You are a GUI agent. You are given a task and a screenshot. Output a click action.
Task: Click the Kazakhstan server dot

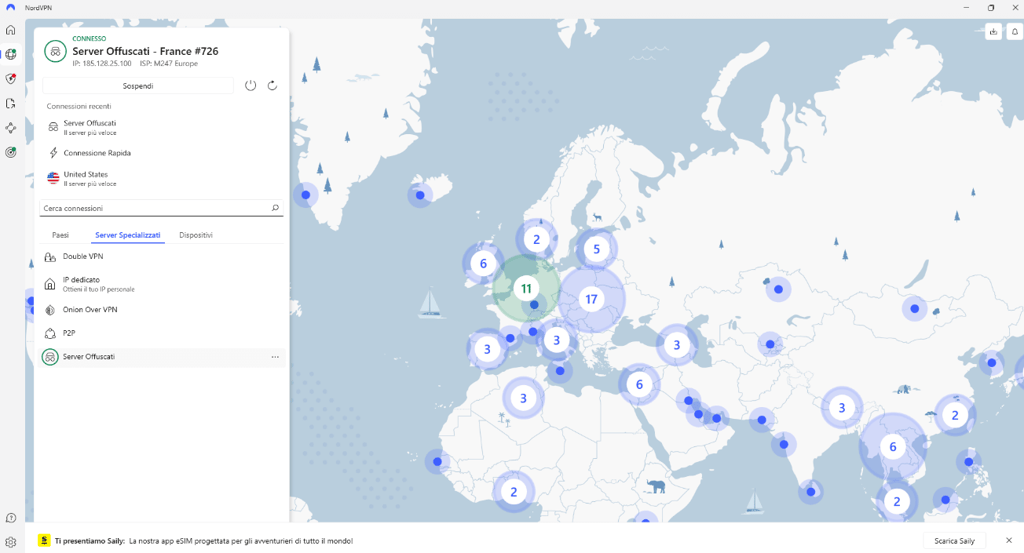point(778,289)
